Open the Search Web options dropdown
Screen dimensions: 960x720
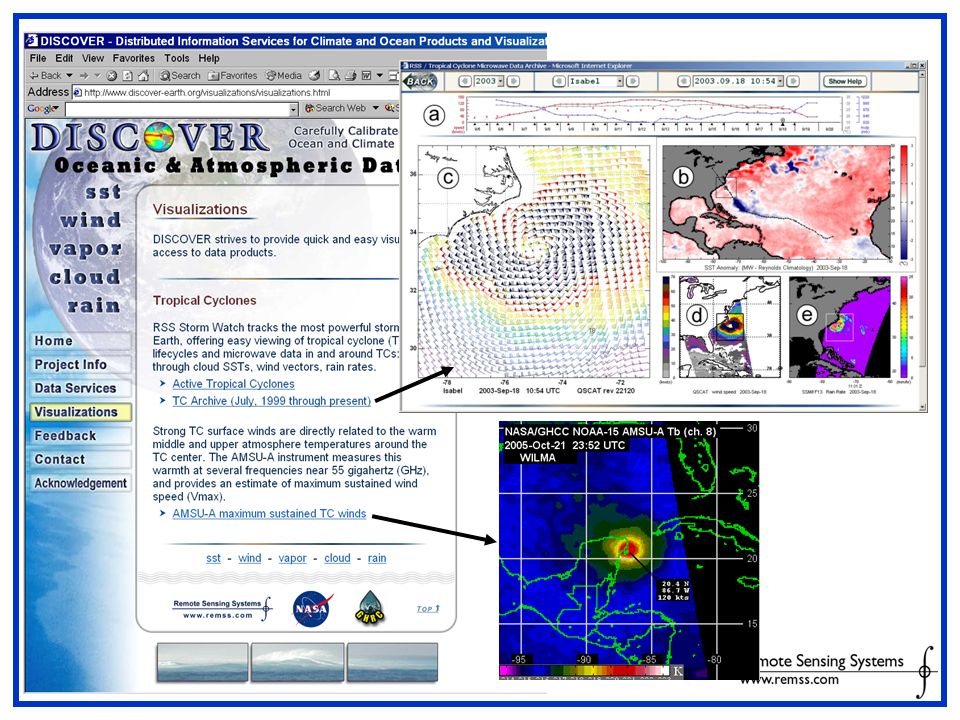point(375,108)
